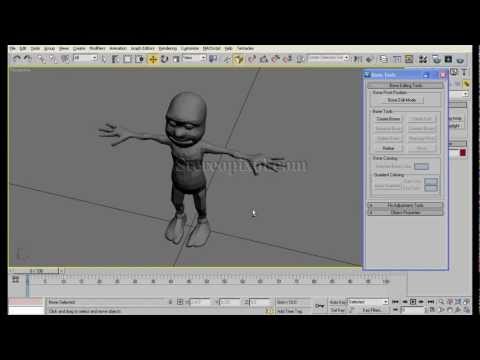This screenshot has width=480, height=360.
Task: Click Zoom Extents viewport navigation icon
Action: point(458,302)
